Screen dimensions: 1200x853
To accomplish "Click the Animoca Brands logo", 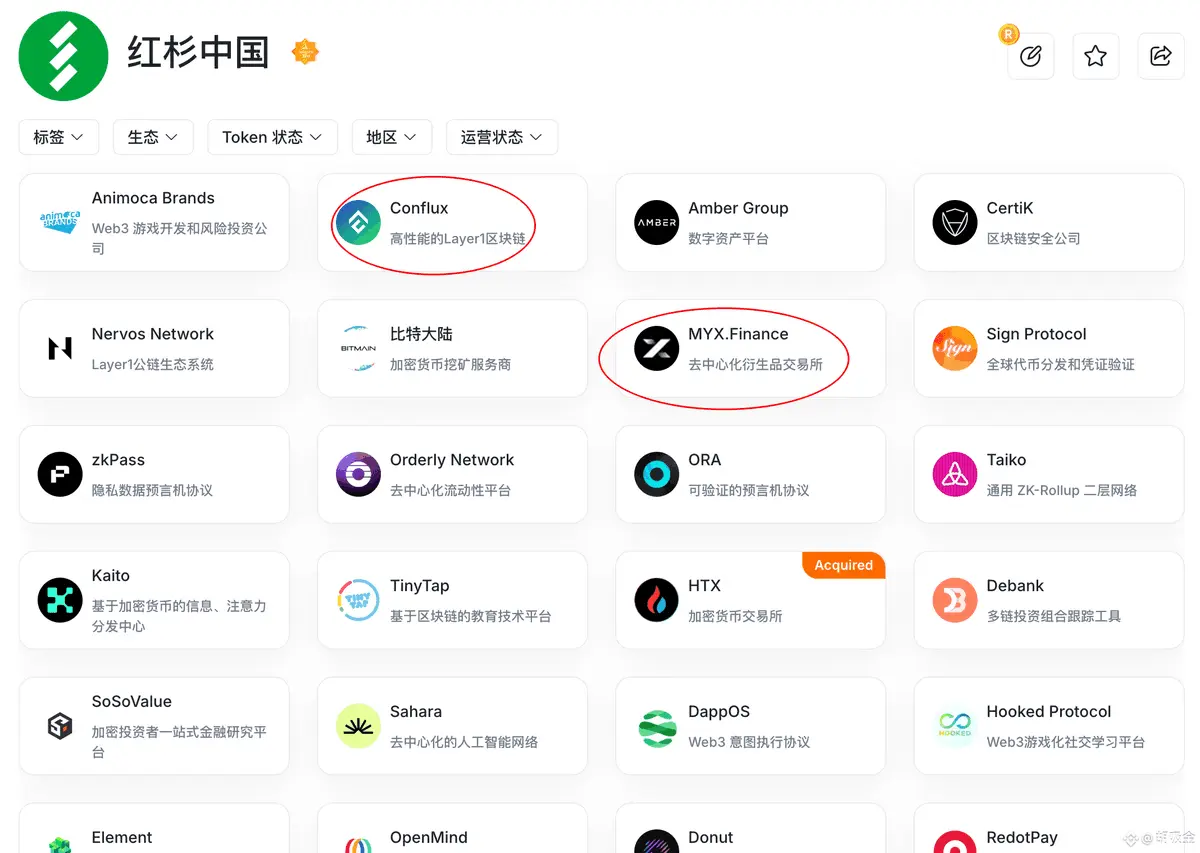I will (60, 222).
